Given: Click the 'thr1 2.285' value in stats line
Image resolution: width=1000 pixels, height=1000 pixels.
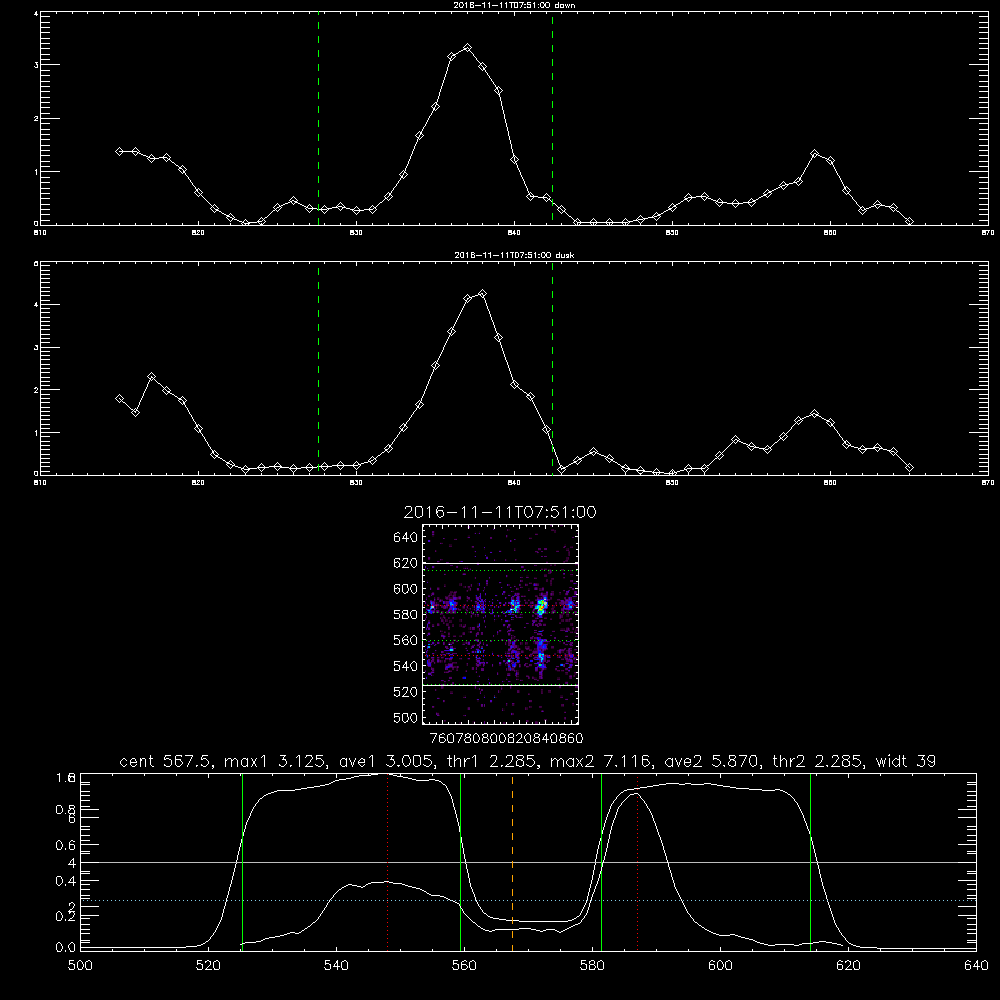Looking at the screenshot, I should pos(490,761).
